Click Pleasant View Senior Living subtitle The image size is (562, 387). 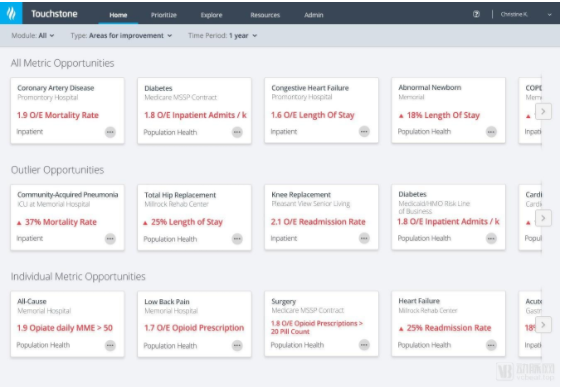tap(311, 204)
